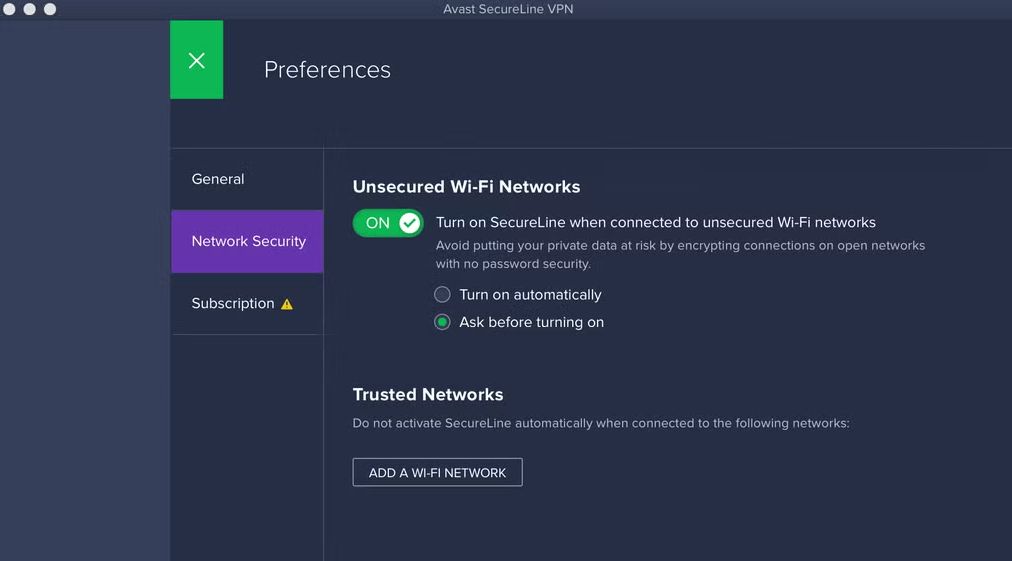Click the Avast SecureLine VPN window title
This screenshot has width=1012, height=561.
tap(508, 9)
